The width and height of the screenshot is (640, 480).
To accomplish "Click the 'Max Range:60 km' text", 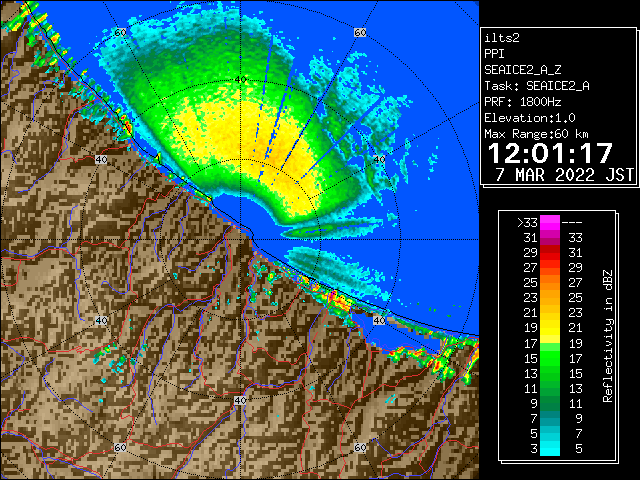I will coord(537,134).
